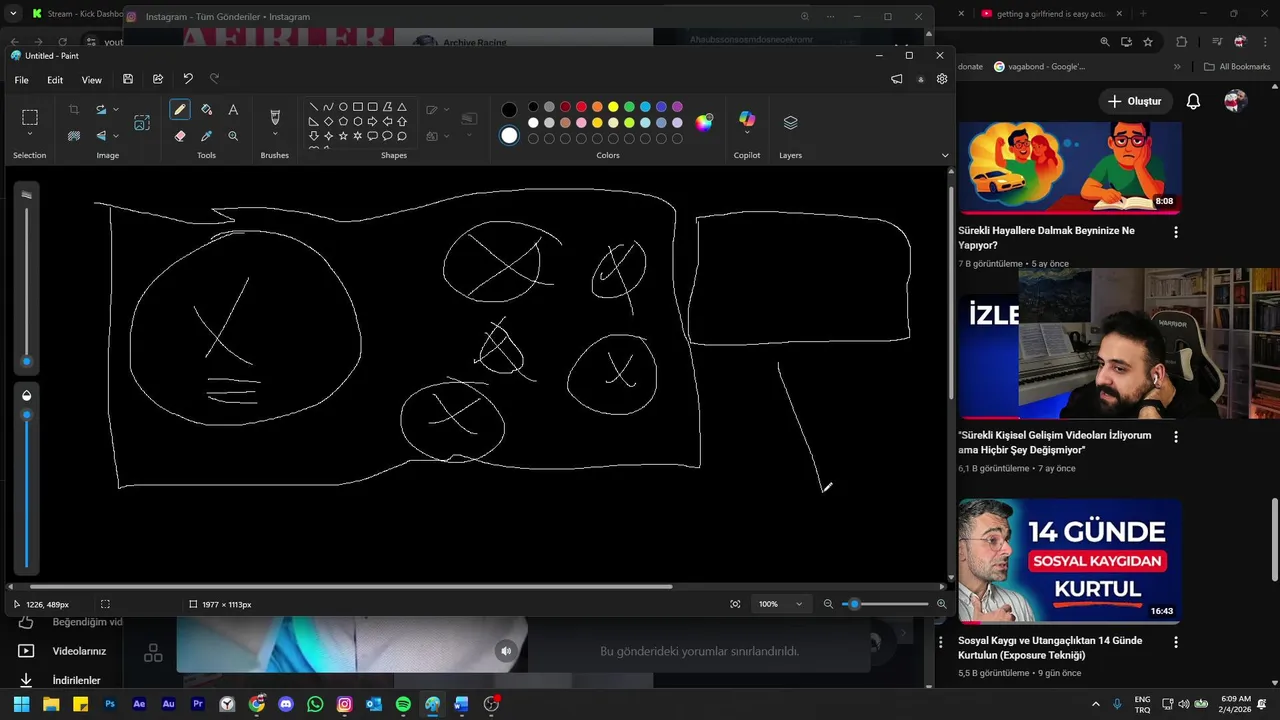This screenshot has height=720, width=1280.
Task: Click the Magnifier tool
Action: 233,136
